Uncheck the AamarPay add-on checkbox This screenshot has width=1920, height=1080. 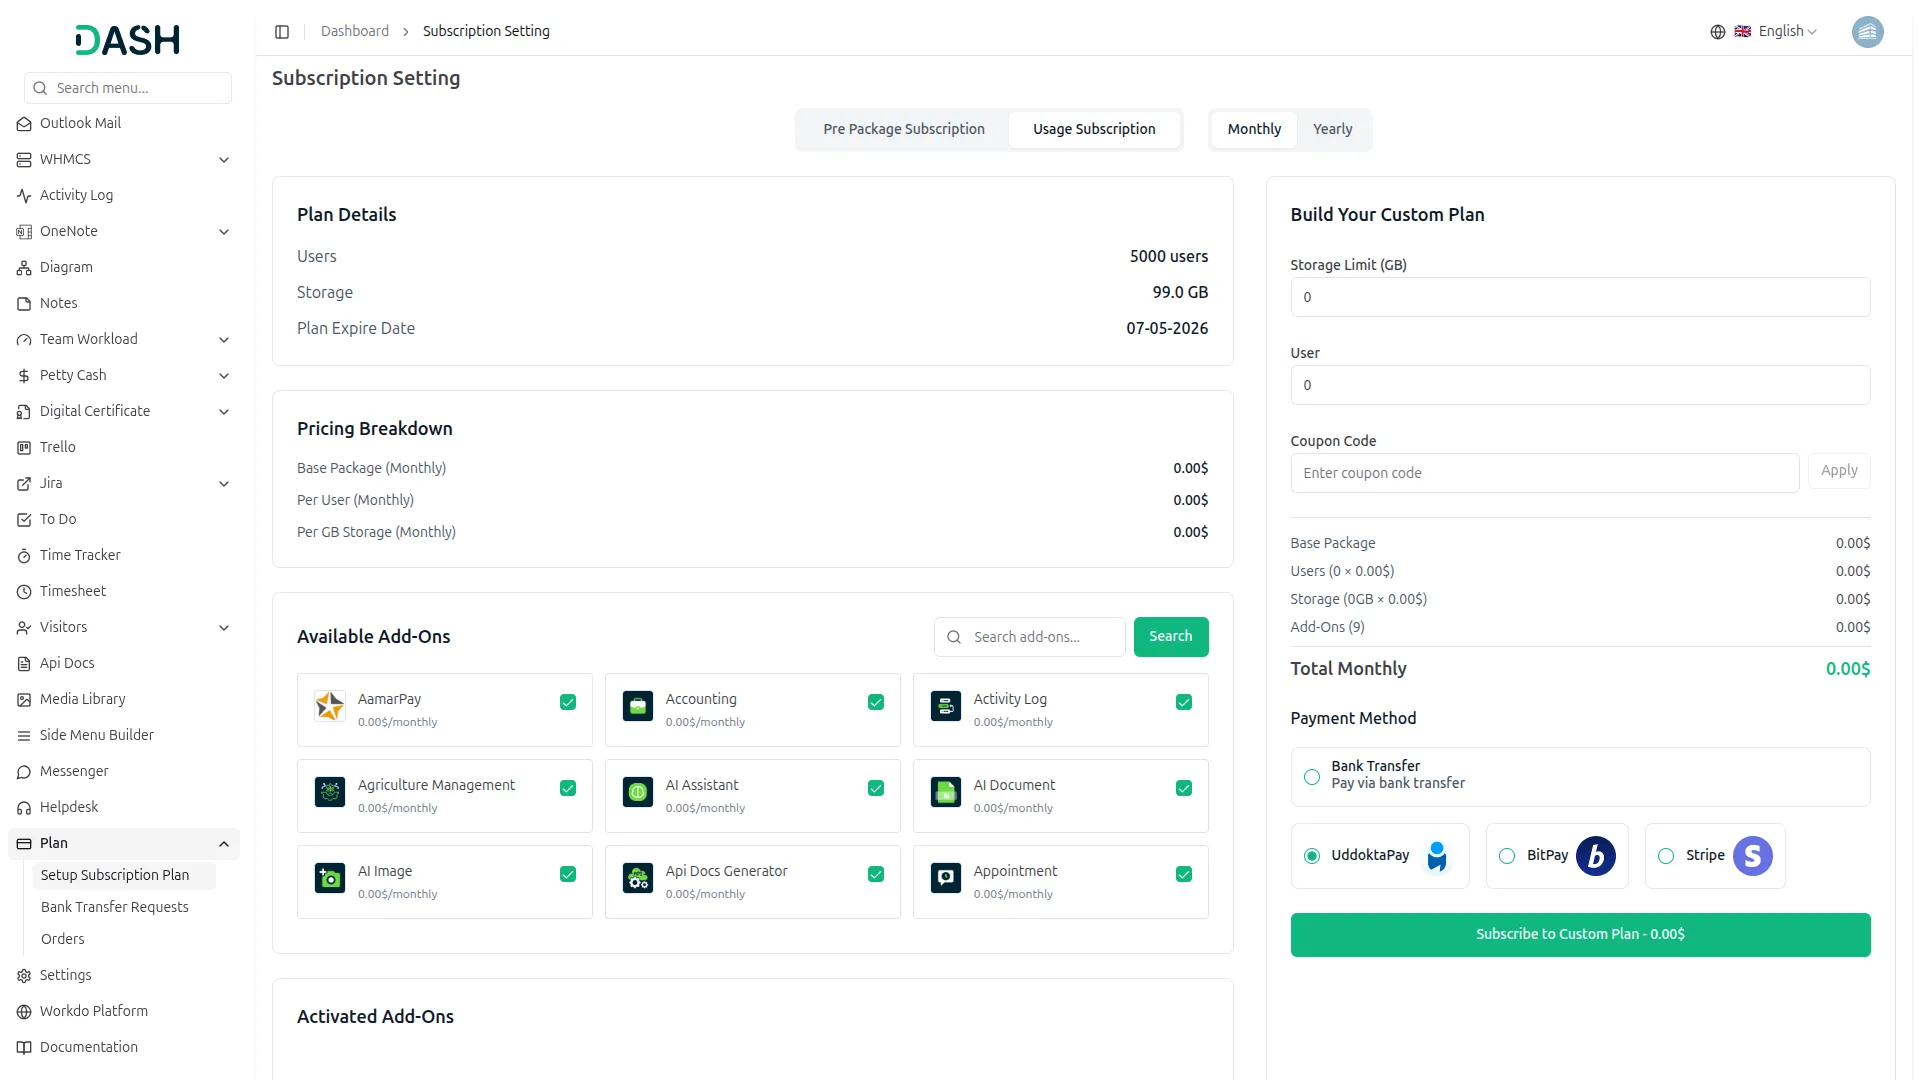click(x=568, y=702)
